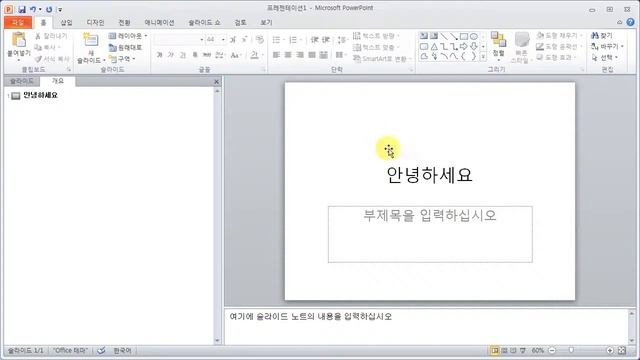640x360 pixels.
Task: Select the down arrow shape in gallery
Action: pos(473,47)
